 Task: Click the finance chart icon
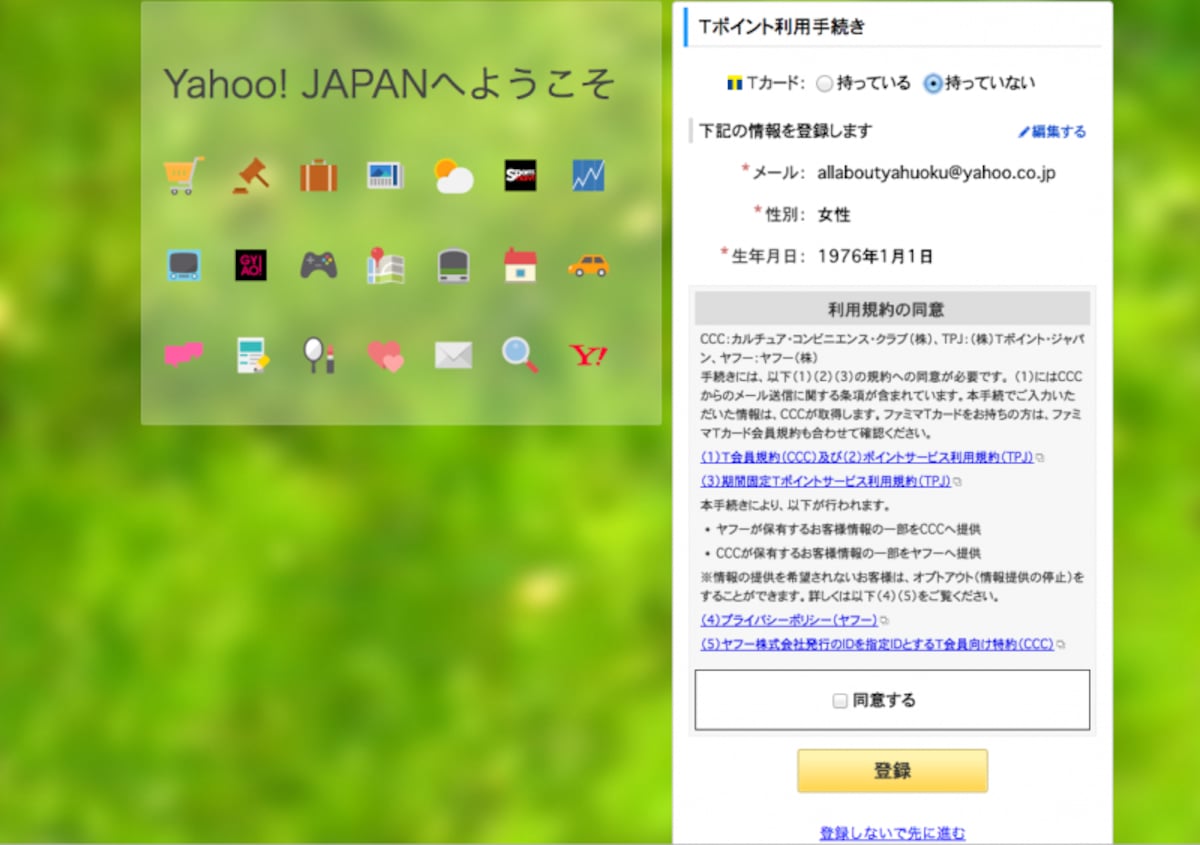tap(588, 176)
